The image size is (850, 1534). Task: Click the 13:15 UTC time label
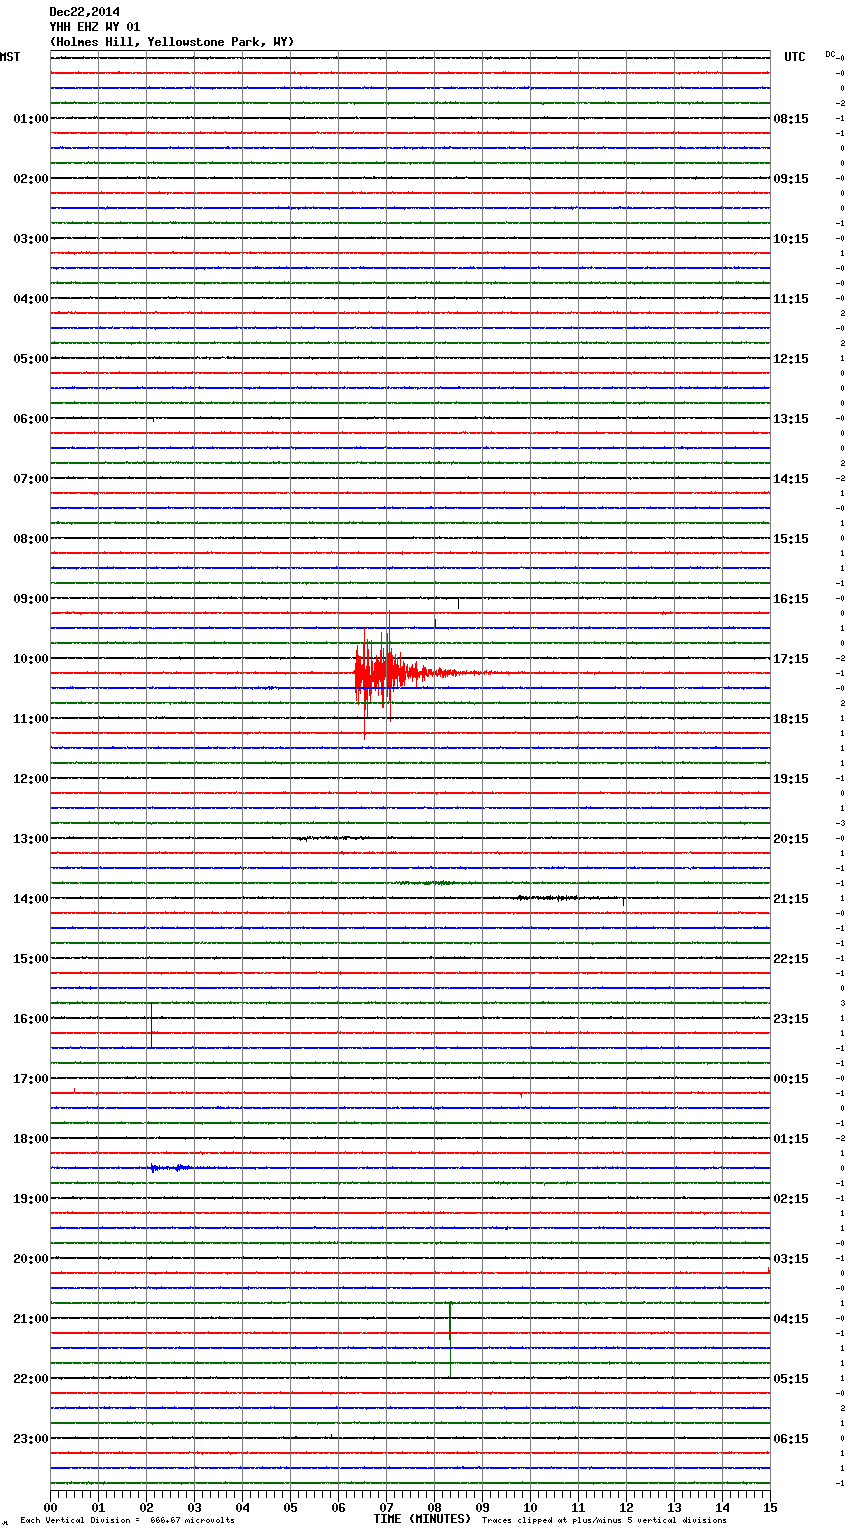(x=791, y=419)
